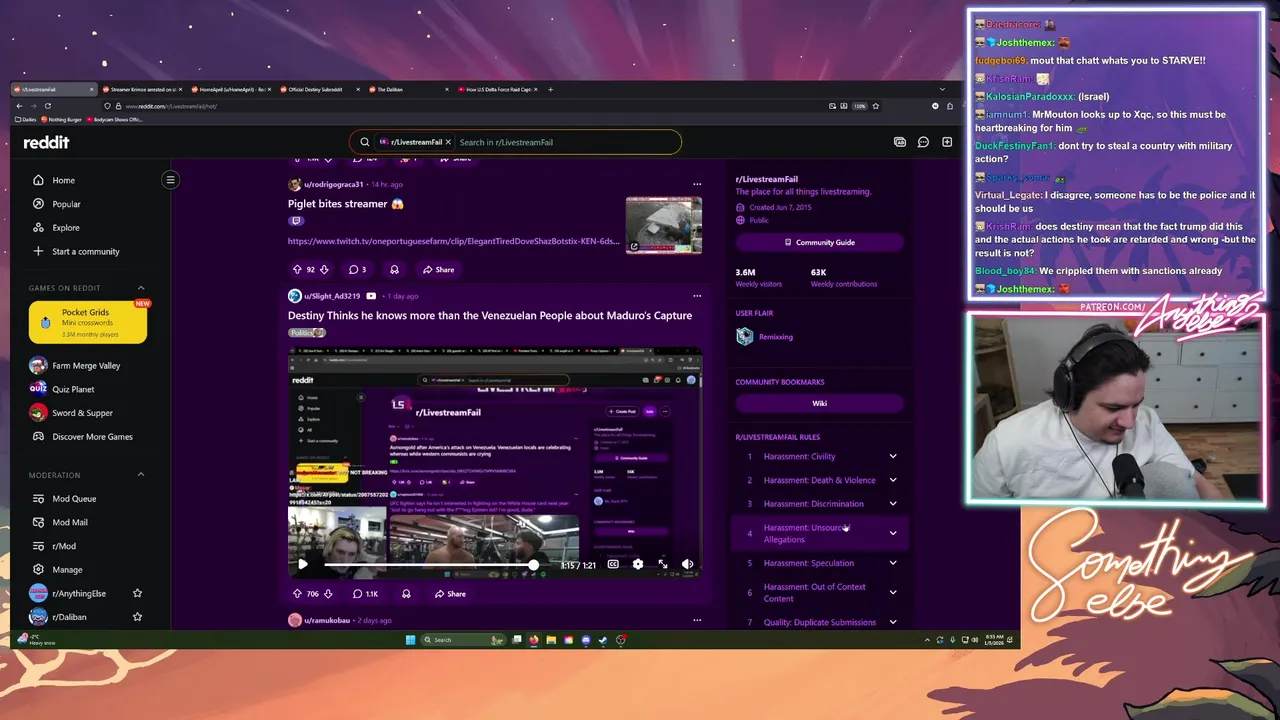
Task: Favorite r/AnythingElse with the star
Action: pyautogui.click(x=138, y=594)
